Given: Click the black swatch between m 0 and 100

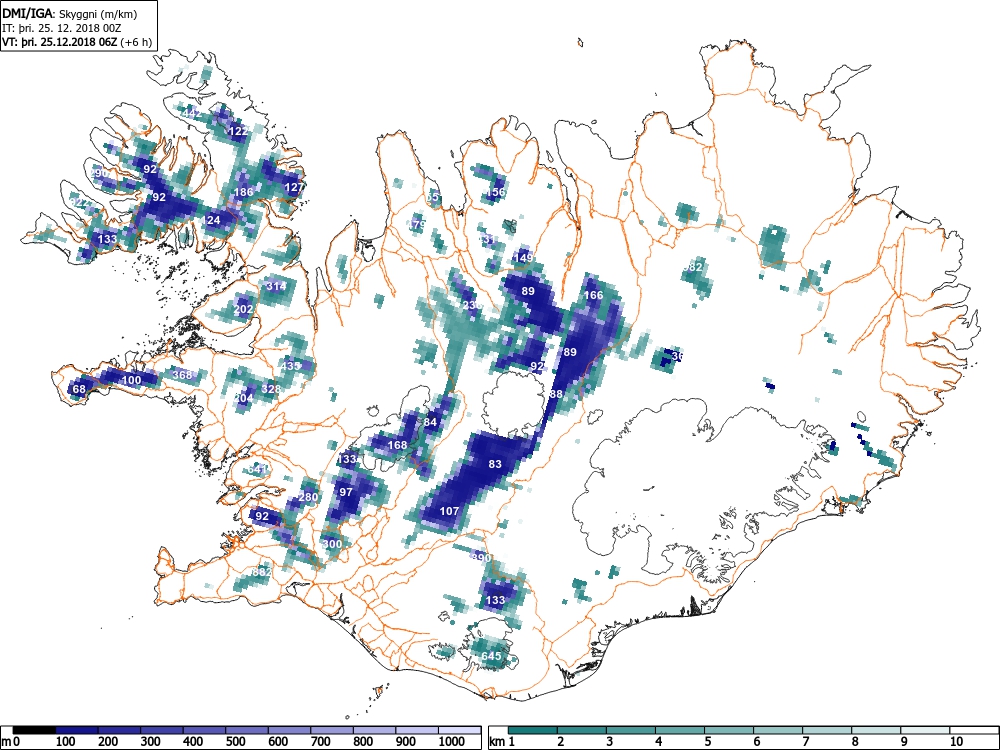Looking at the screenshot, I should (x=34, y=730).
